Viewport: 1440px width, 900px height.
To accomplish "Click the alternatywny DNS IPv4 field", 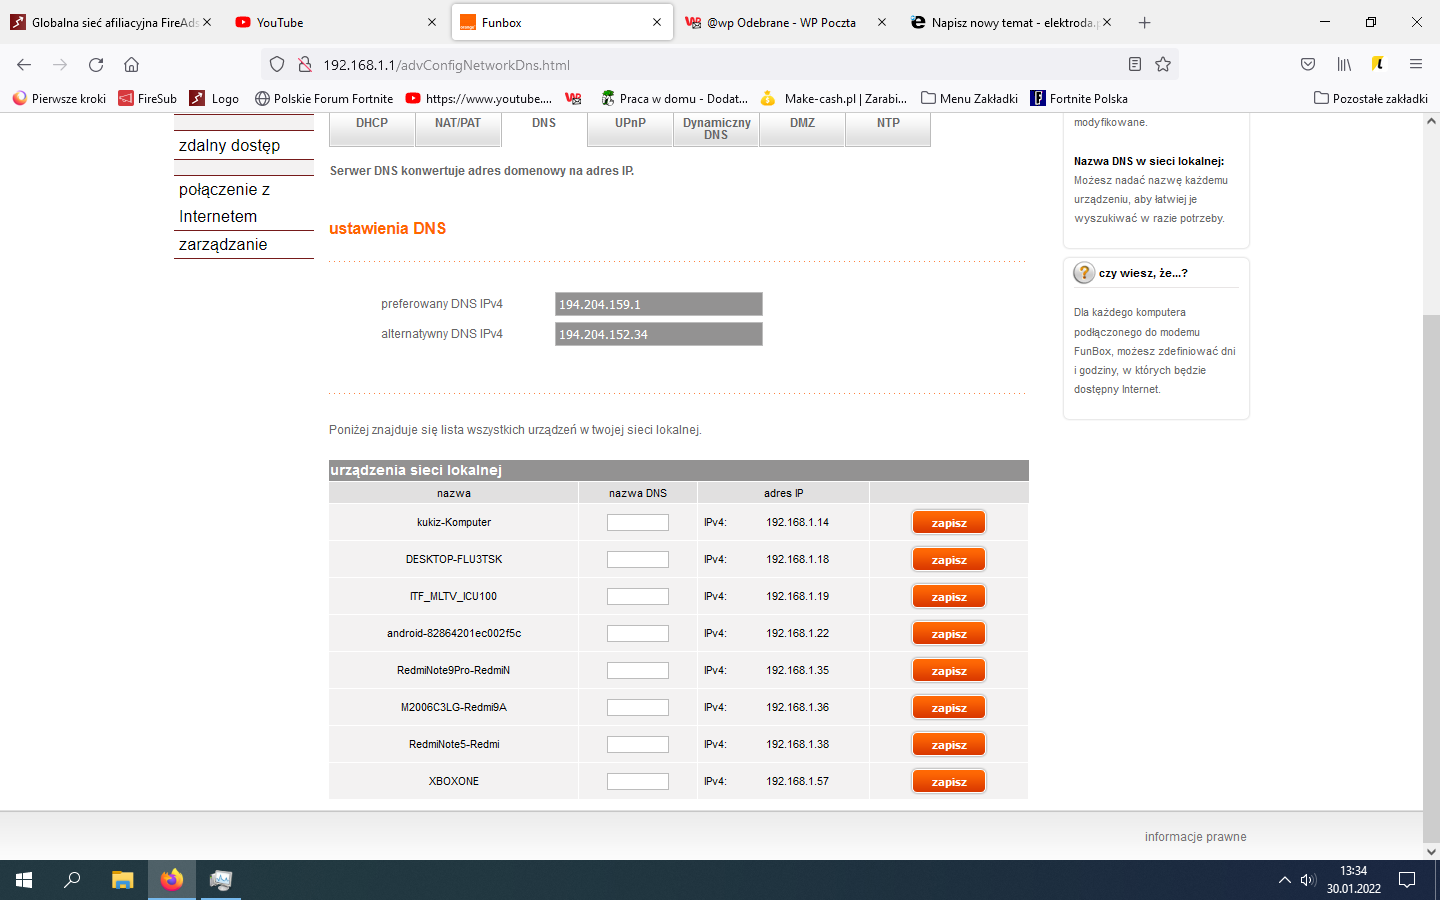I will click(x=659, y=334).
